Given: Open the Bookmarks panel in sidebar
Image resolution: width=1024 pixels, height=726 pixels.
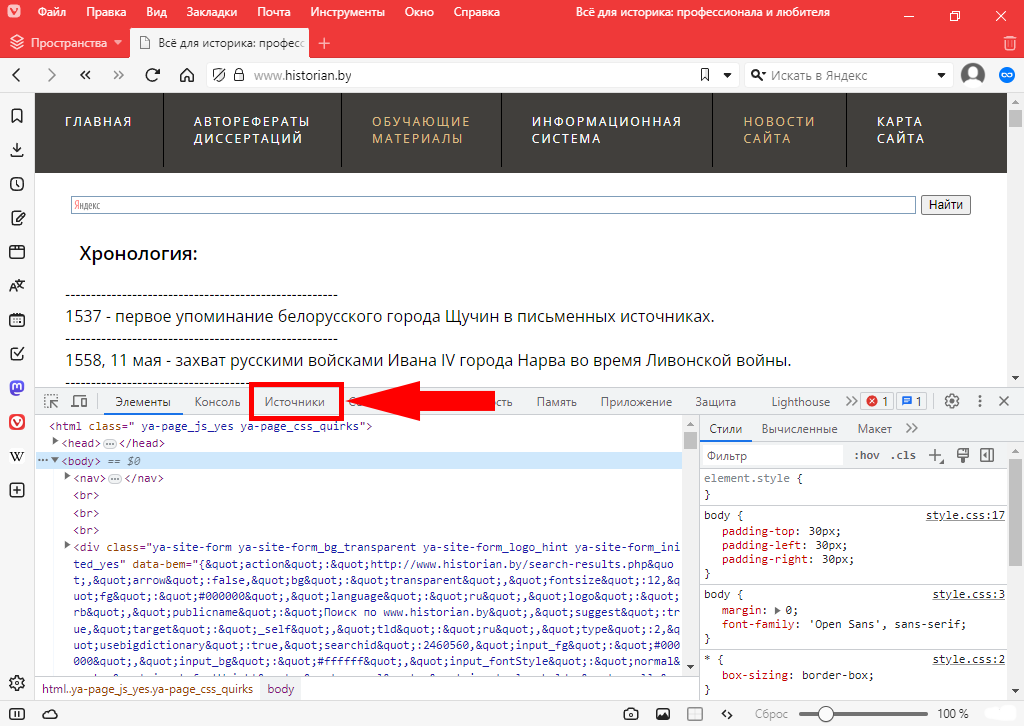Looking at the screenshot, I should pos(17,116).
